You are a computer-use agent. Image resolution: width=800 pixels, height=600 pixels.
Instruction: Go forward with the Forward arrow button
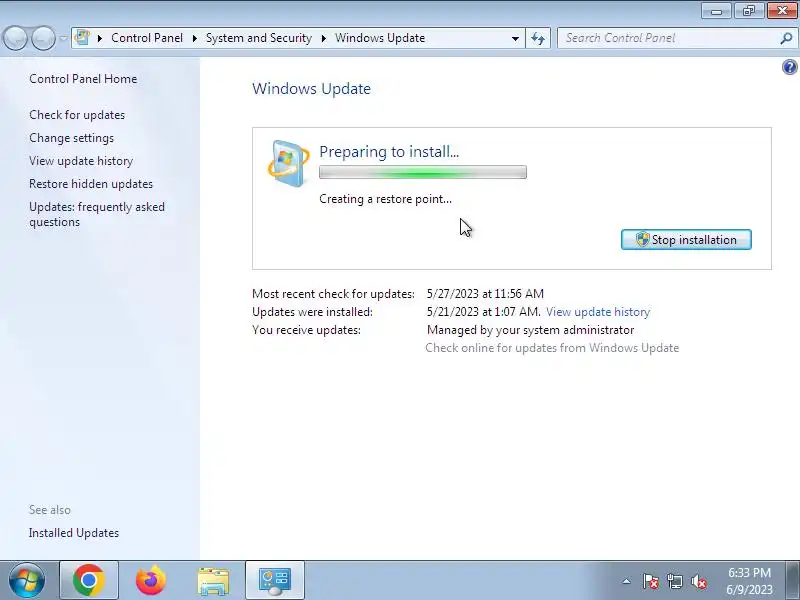click(x=44, y=38)
